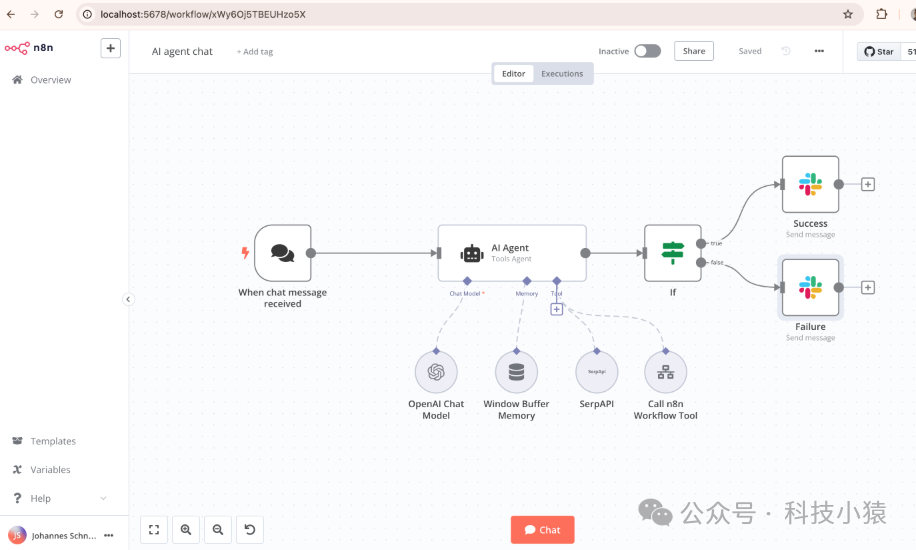Click the Chat Model connector diamond
The width and height of the screenshot is (916, 550).
(x=467, y=281)
